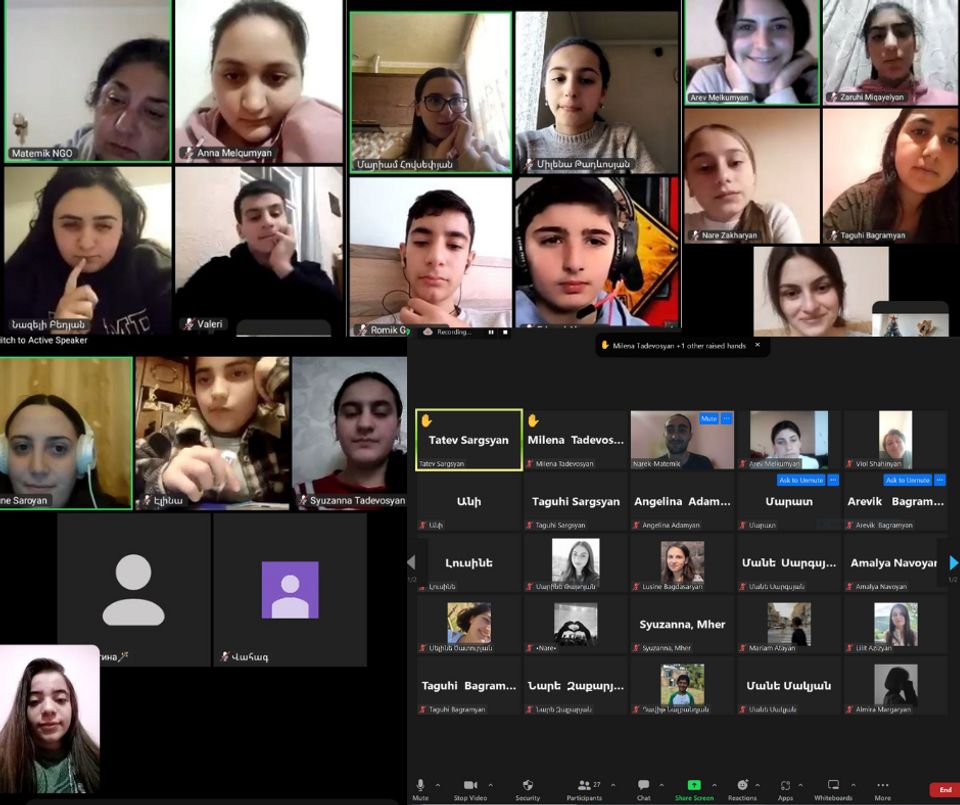Screen dimensions: 960x805
Task: Open the Participants panel
Action: tap(584, 786)
